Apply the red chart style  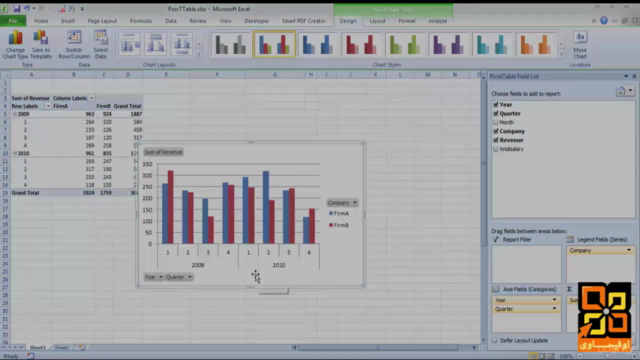click(x=361, y=44)
